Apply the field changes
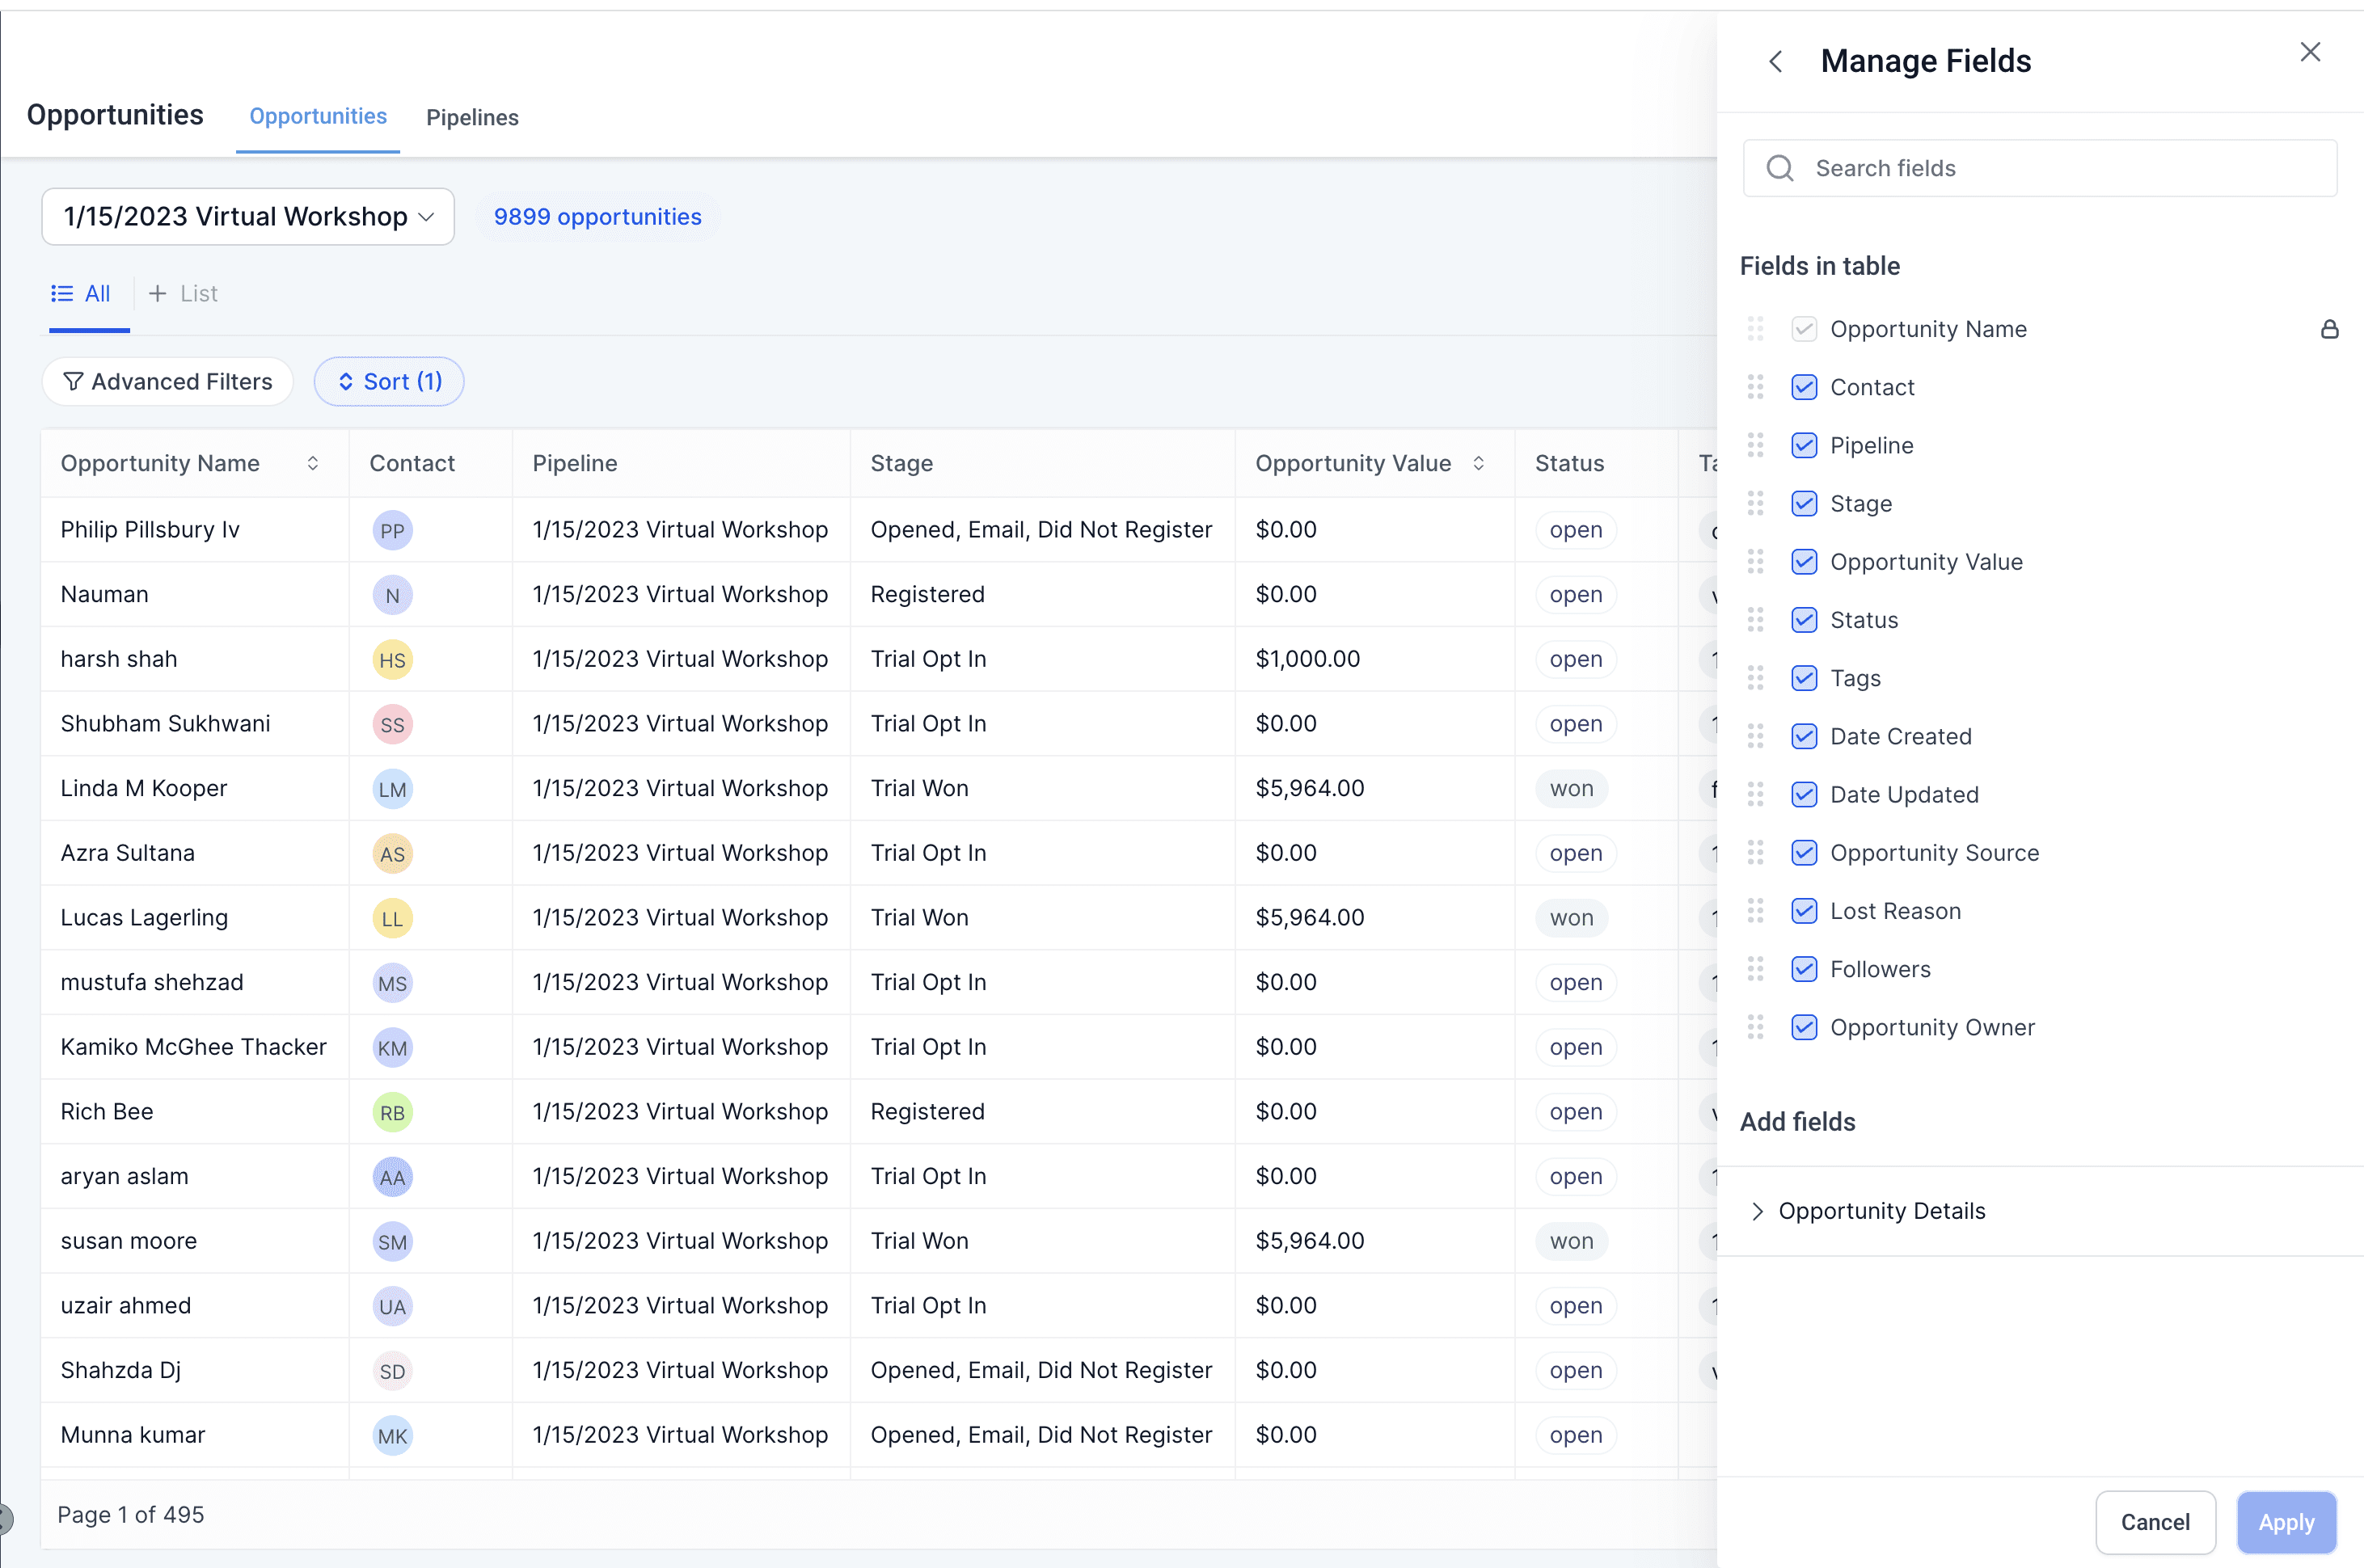This screenshot has height=1568, width=2364. click(x=2286, y=1522)
